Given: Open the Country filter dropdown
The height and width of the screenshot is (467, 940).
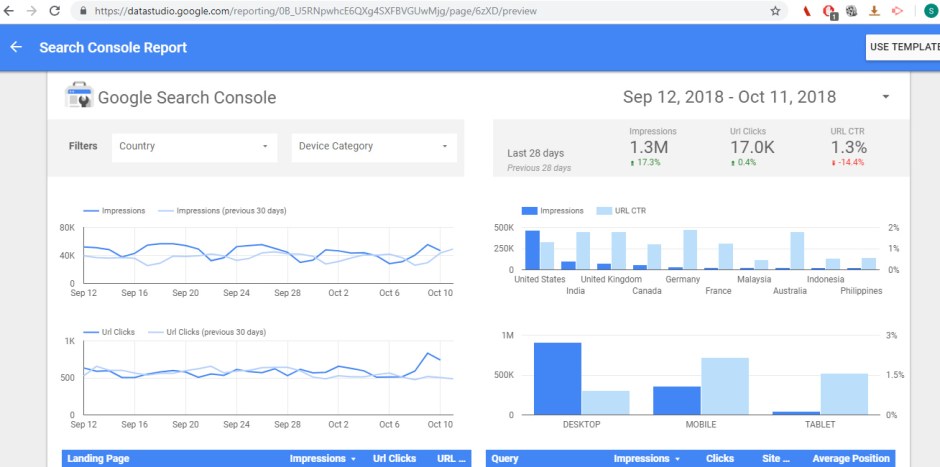Looking at the screenshot, I should coord(194,146).
